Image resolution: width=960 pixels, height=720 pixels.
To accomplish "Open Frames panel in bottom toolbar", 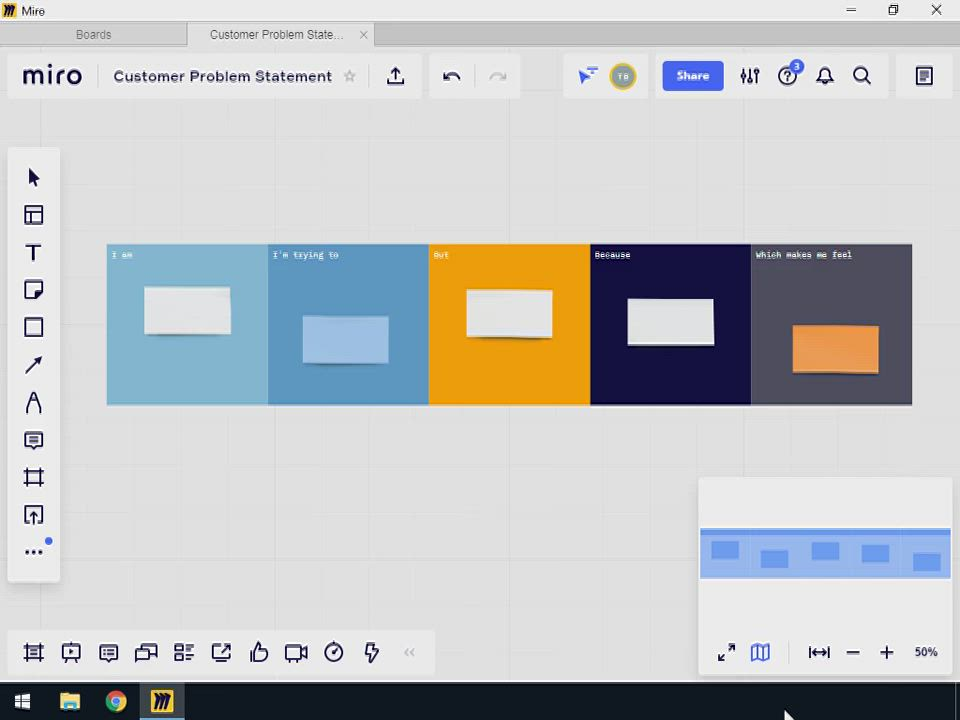I will coord(34,652).
